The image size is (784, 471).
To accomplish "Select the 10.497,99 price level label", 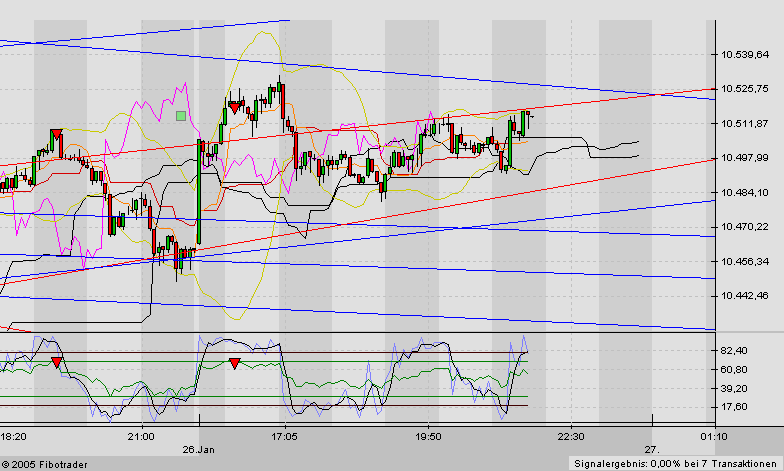I will (744, 158).
